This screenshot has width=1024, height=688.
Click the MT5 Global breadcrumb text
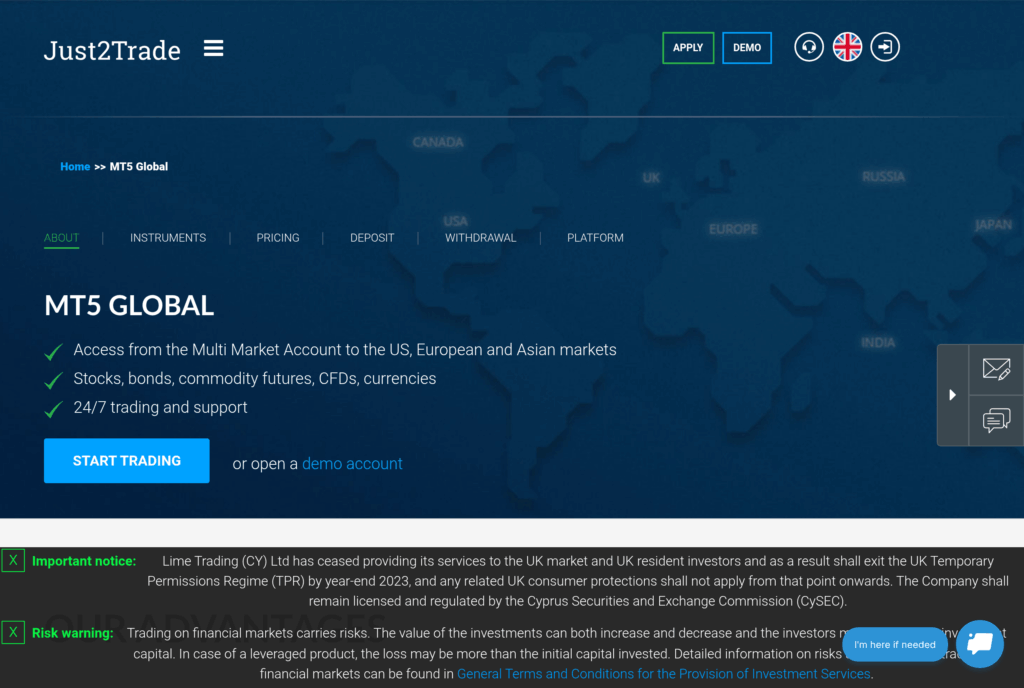[x=138, y=166]
